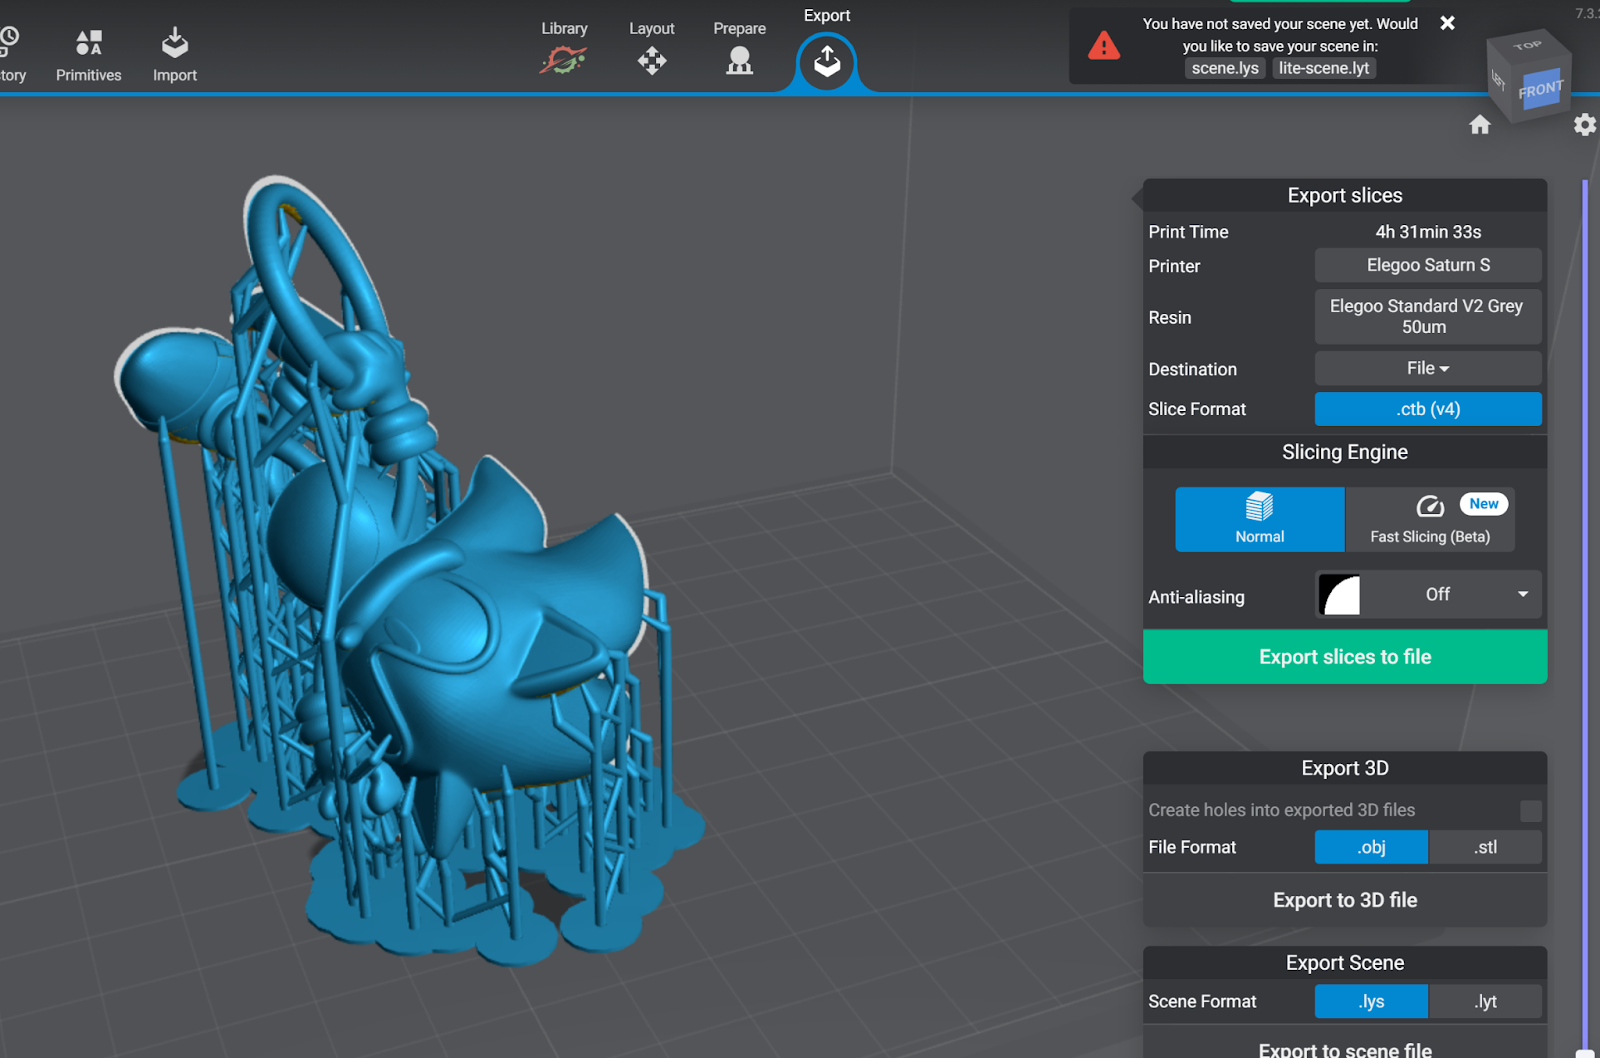Click the New badge on Fast Slicing

tap(1484, 504)
